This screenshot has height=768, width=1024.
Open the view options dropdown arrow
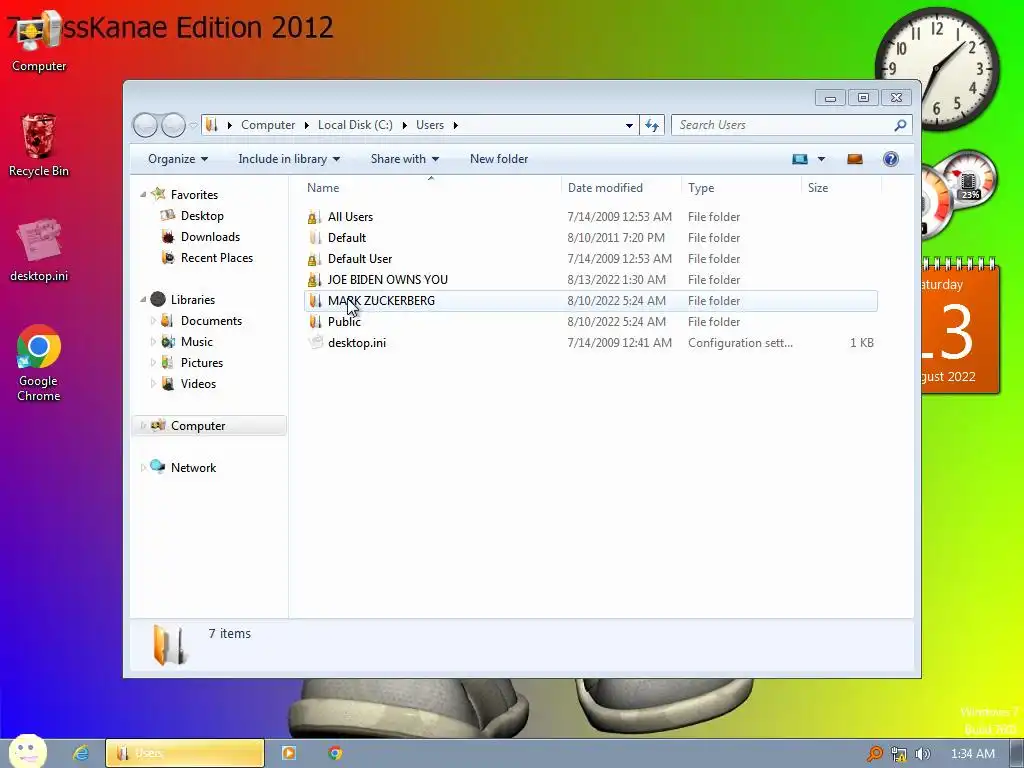822,159
